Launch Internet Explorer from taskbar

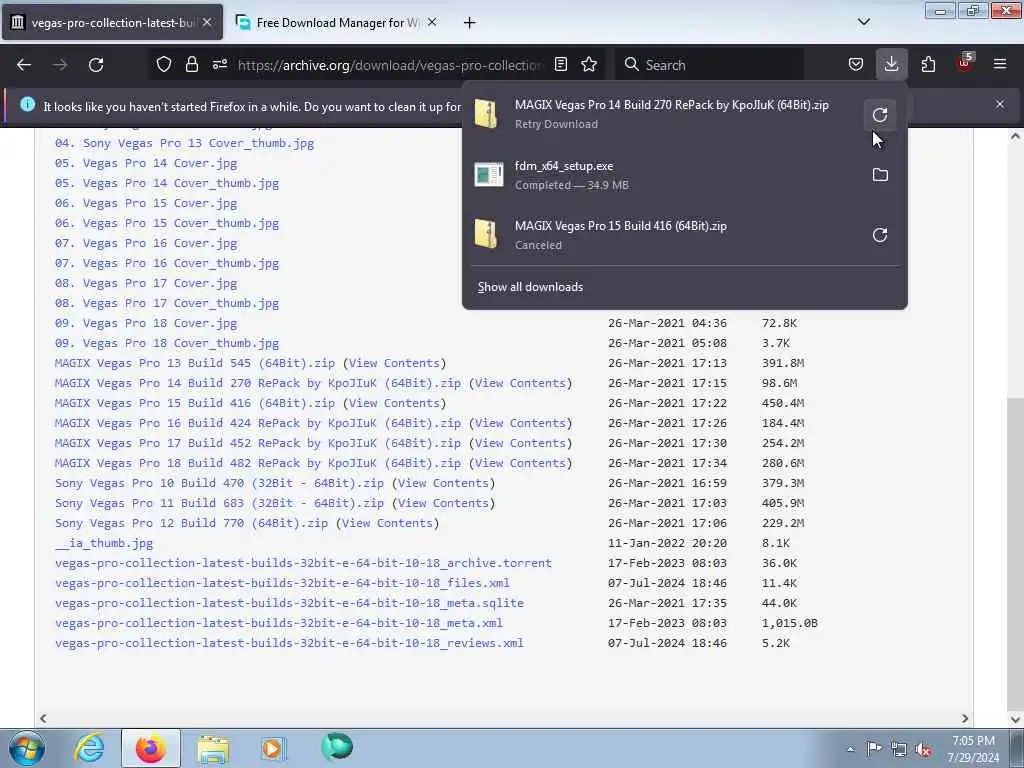click(89, 748)
